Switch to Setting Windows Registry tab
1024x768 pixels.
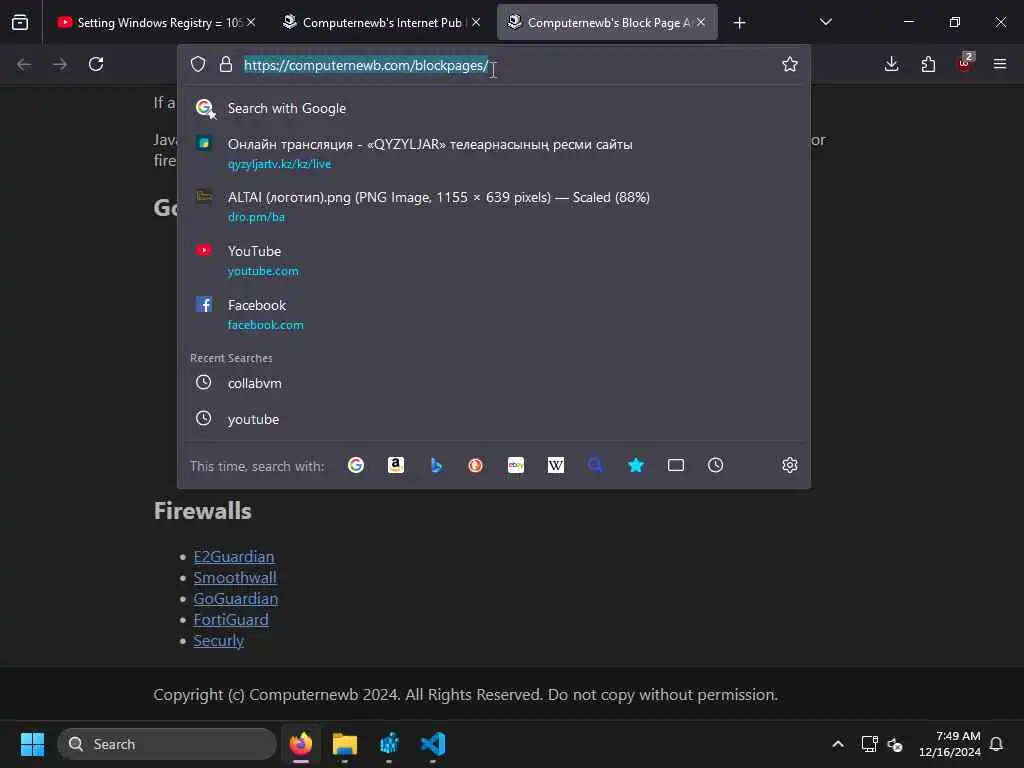tap(157, 23)
